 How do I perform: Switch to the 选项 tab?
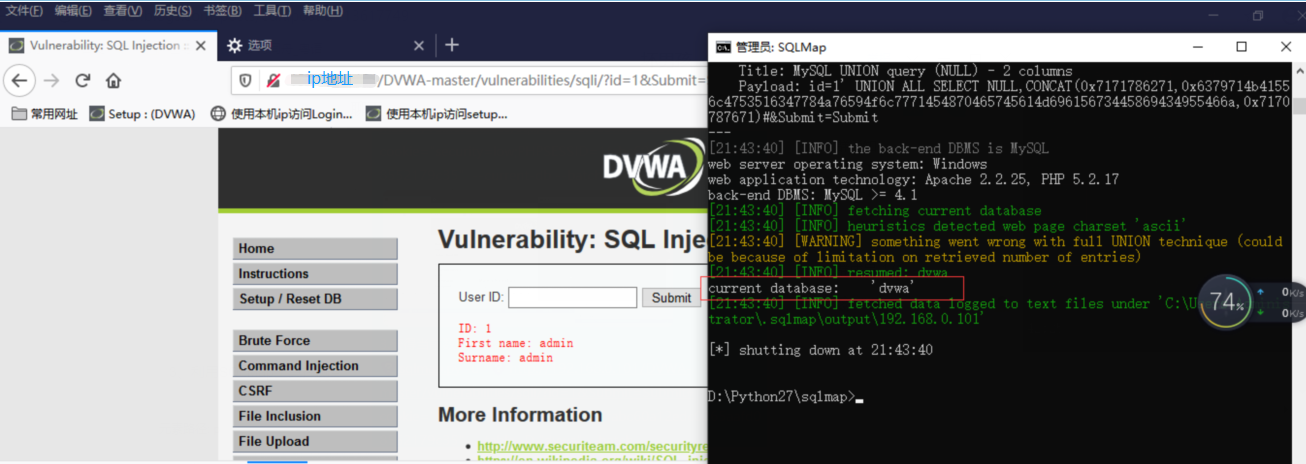(325, 45)
